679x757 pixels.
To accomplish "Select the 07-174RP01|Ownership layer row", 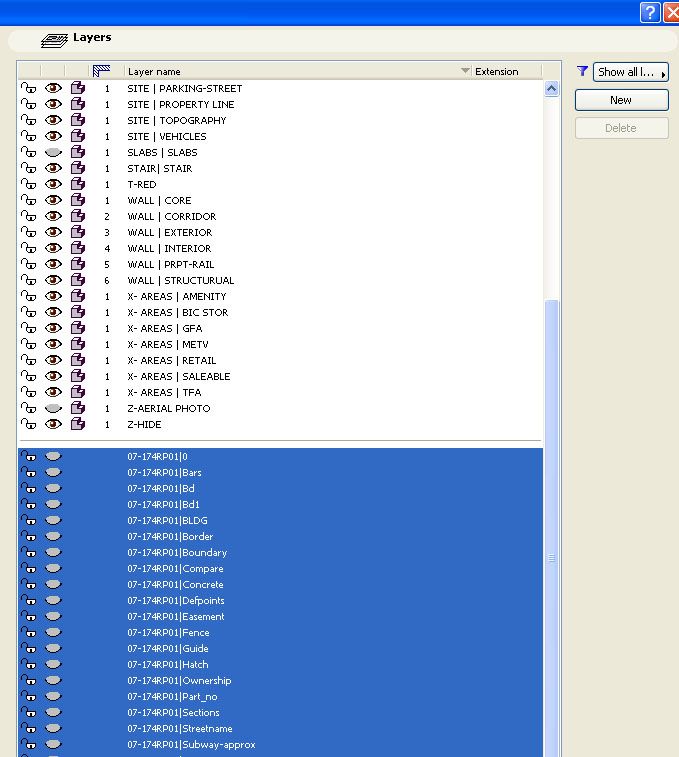I will tap(280, 680).
